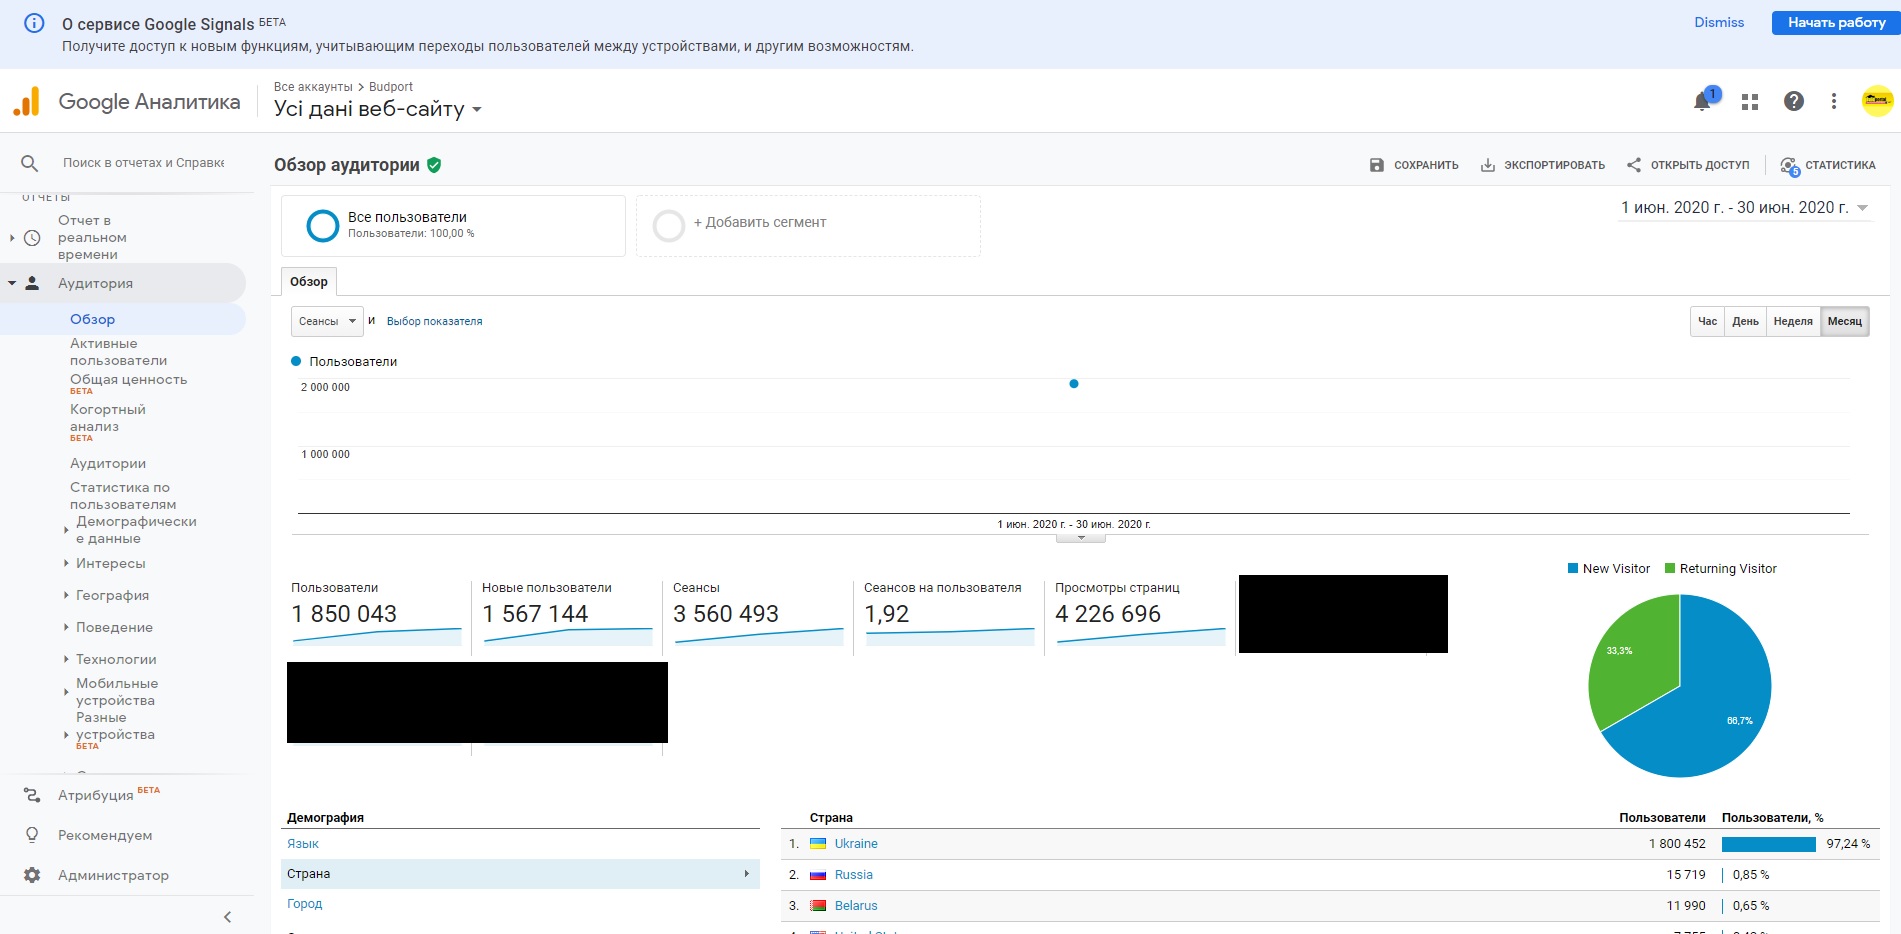Click the Начать работу button
Screen dimensions: 1901x934
[x=1836, y=22]
